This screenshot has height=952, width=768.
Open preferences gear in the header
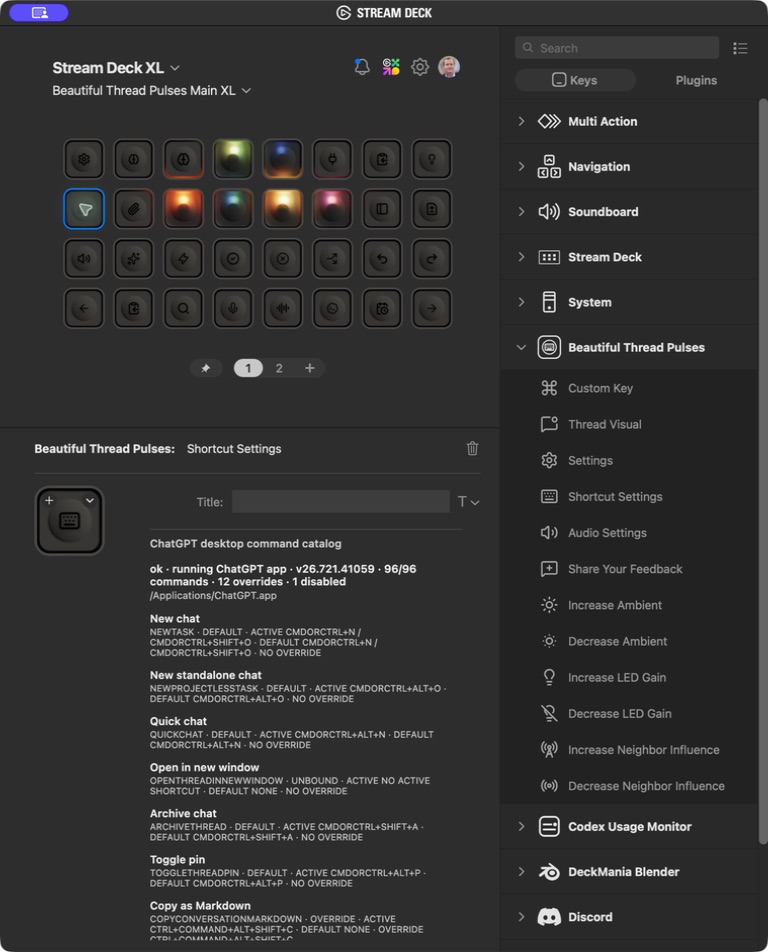(420, 67)
